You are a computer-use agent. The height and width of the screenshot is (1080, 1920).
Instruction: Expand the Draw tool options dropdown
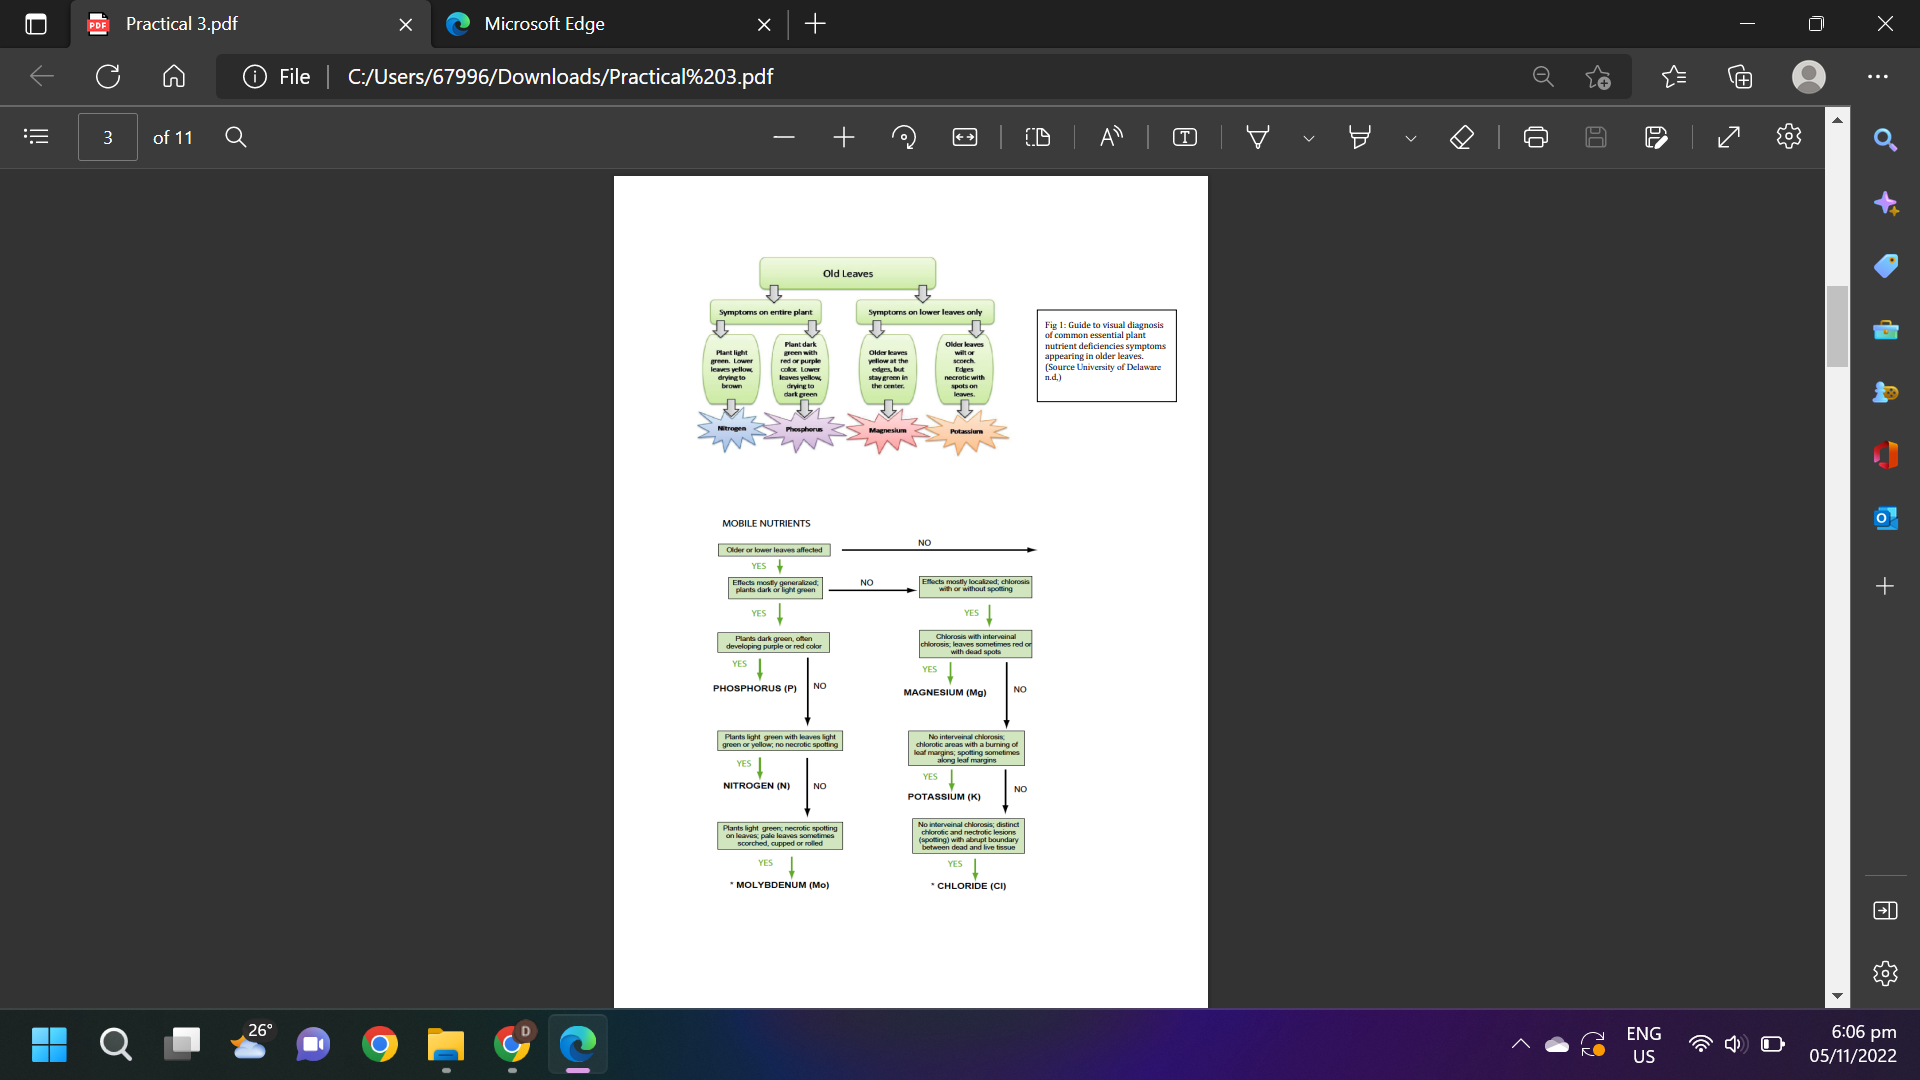[1309, 138]
